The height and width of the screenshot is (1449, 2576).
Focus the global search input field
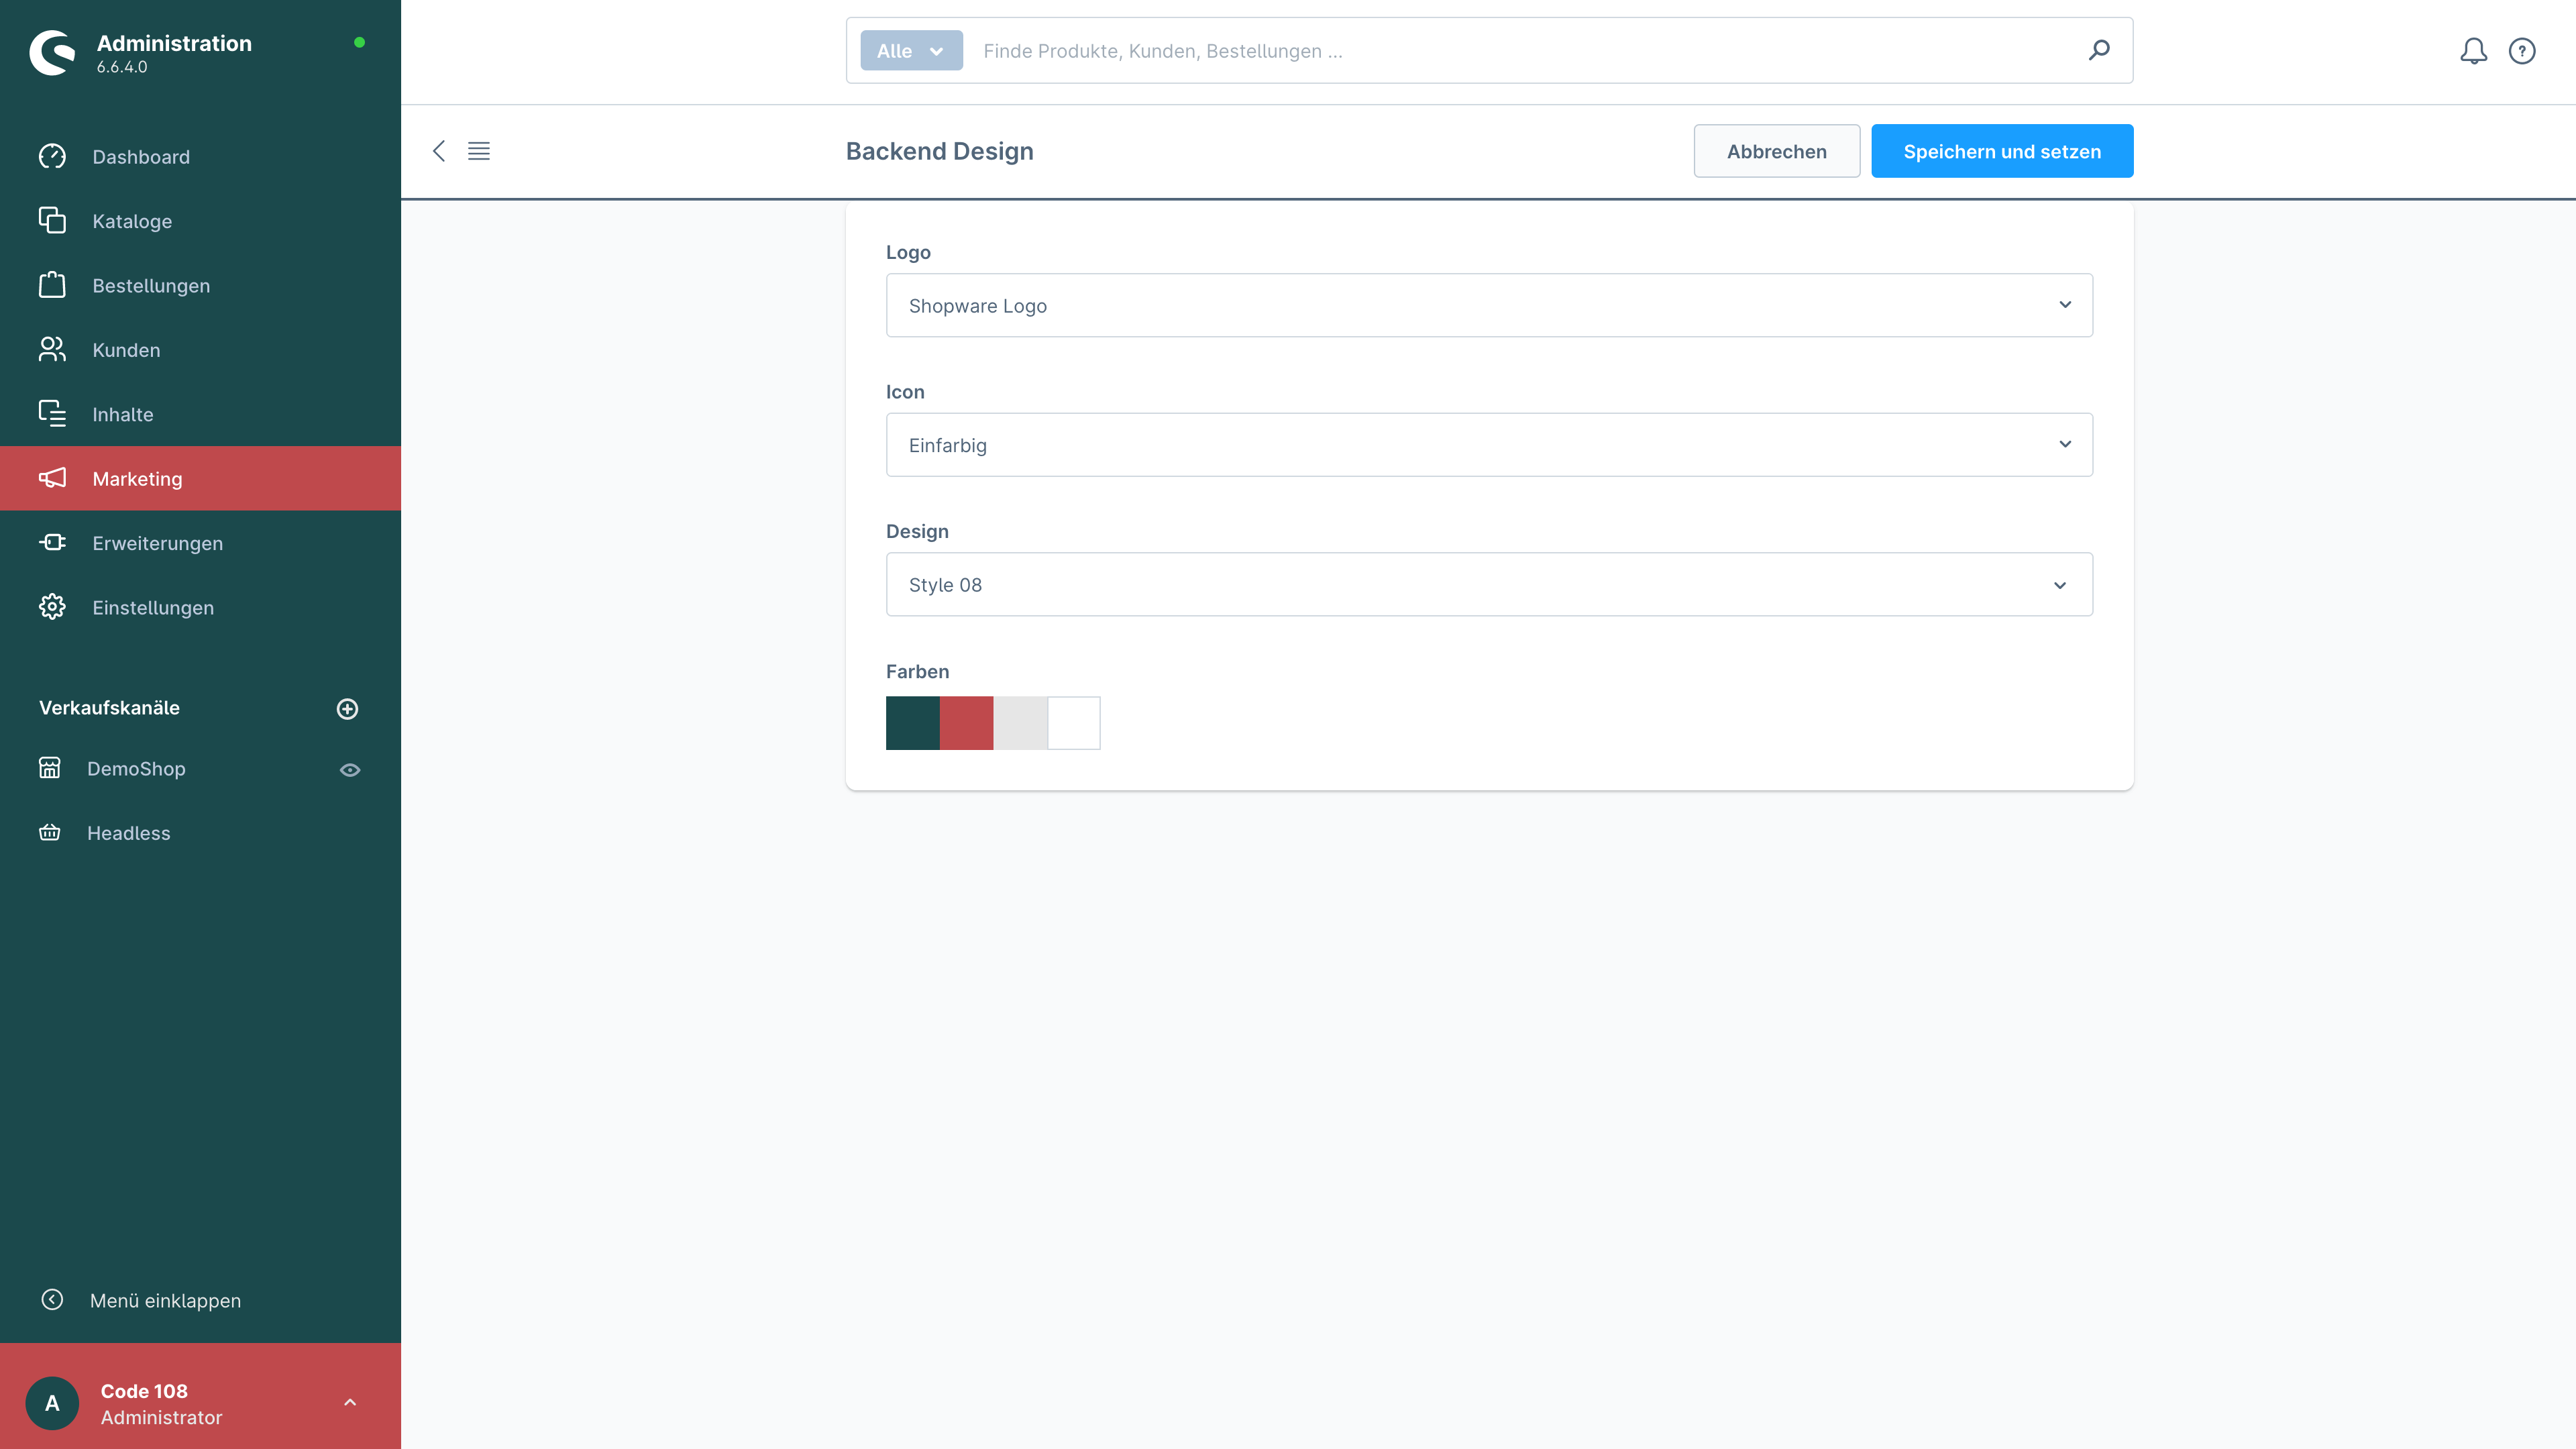coord(1520,50)
